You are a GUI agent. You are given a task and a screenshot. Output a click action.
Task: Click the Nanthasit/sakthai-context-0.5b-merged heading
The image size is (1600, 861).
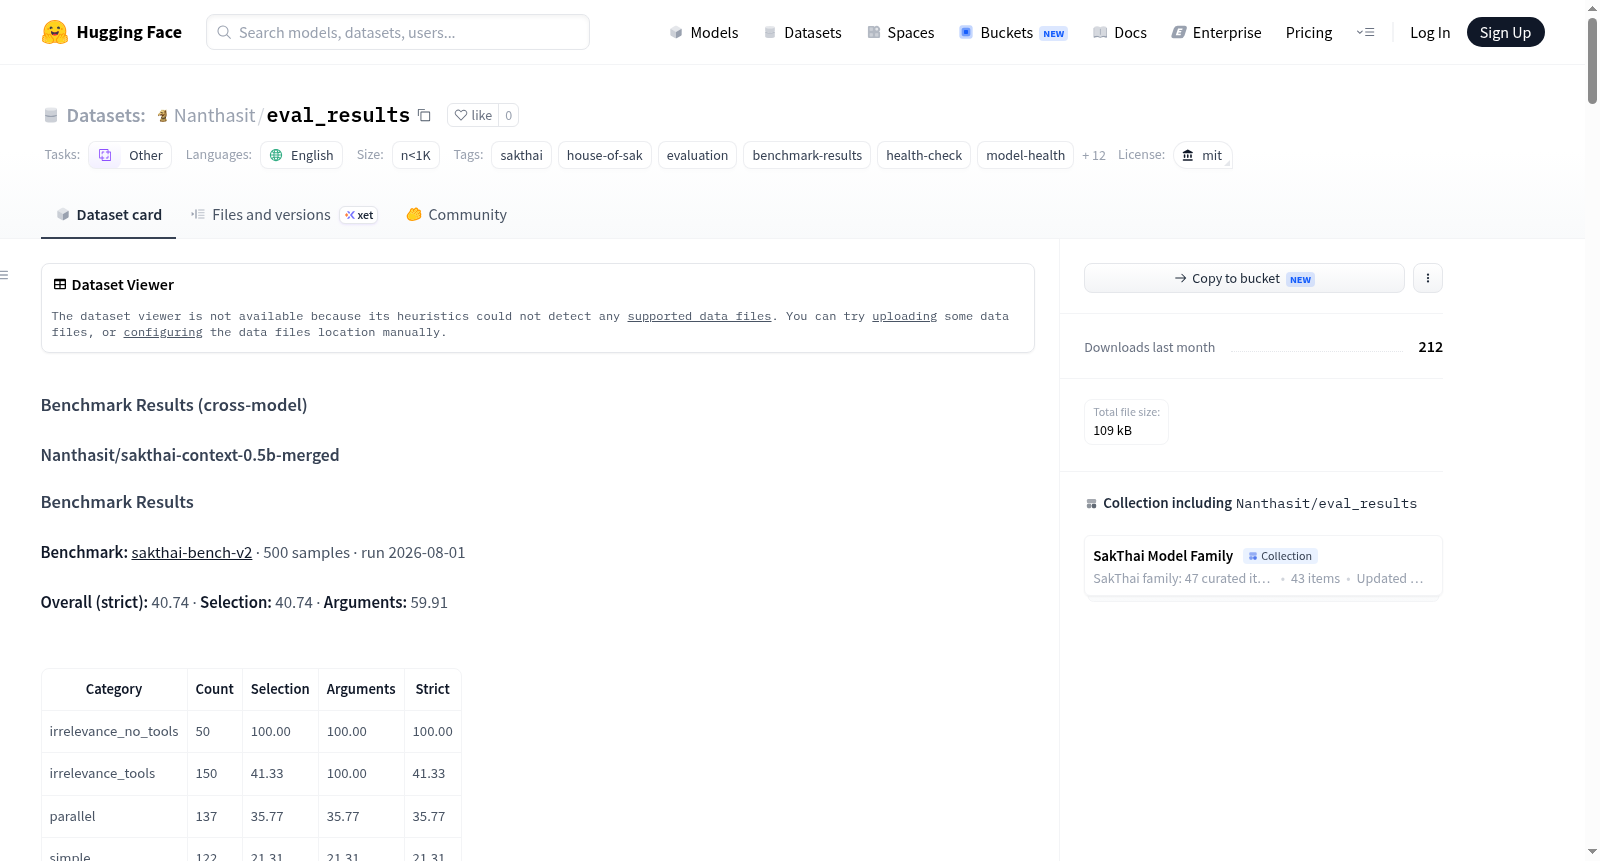(190, 455)
